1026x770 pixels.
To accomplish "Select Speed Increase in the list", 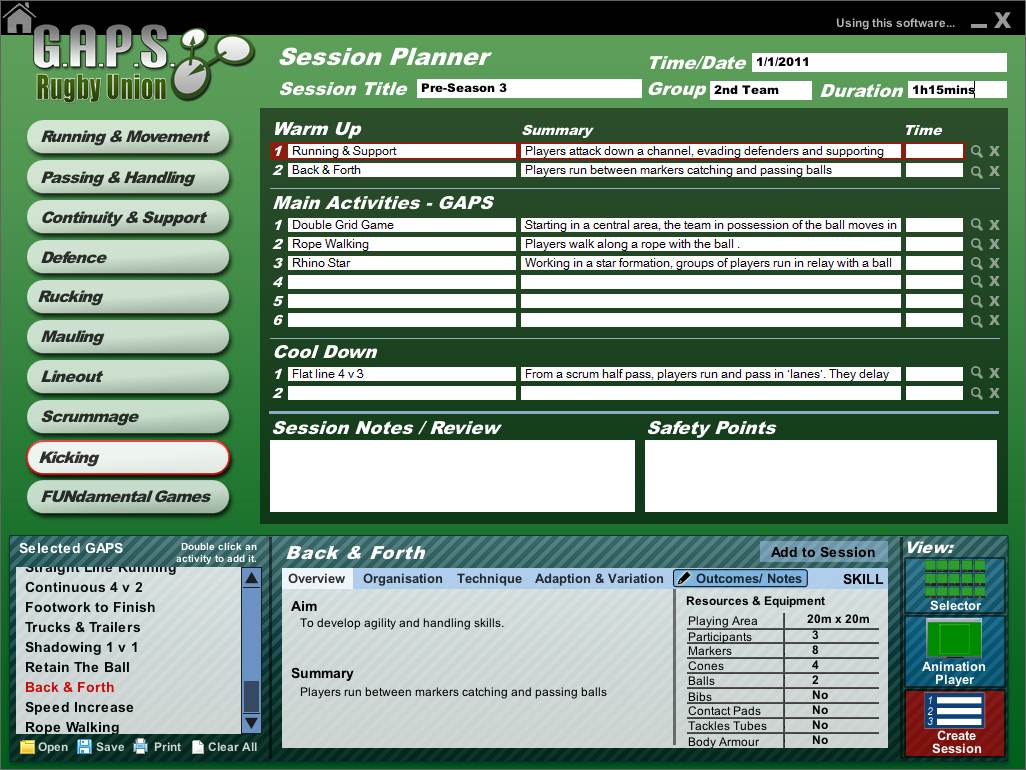I will pos(79,707).
